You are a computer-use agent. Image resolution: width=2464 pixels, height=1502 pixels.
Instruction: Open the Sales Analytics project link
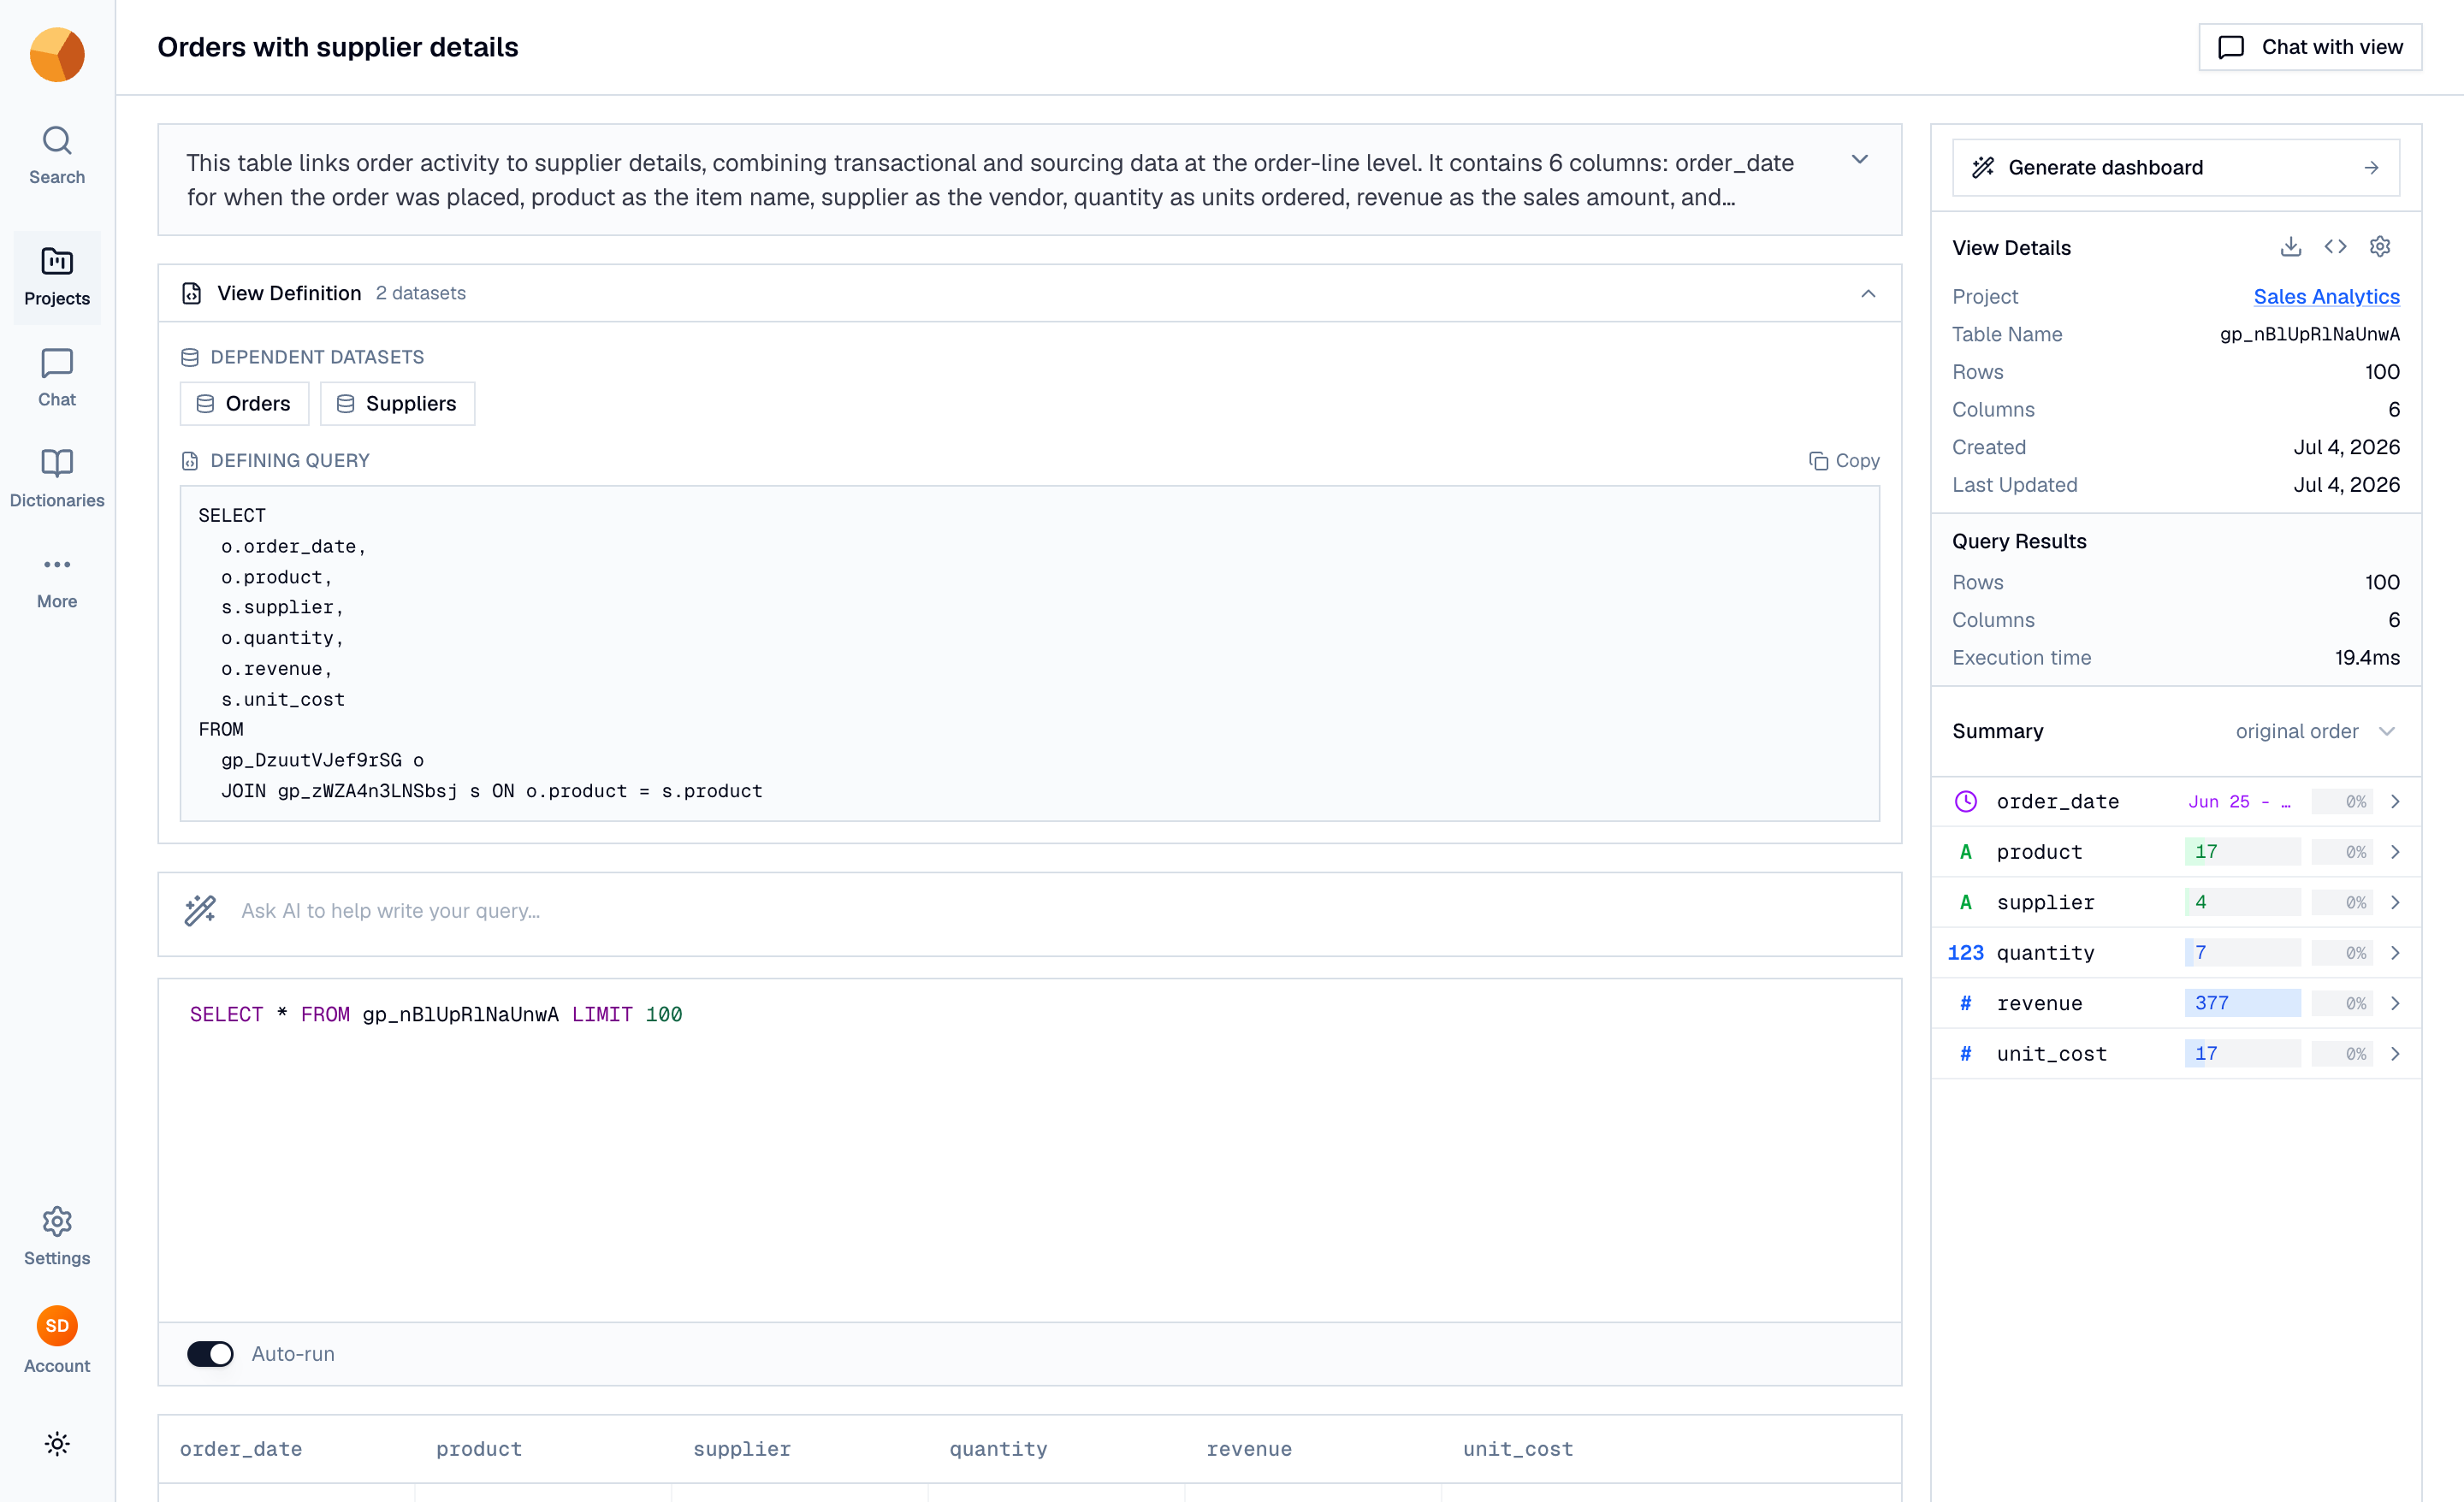2325,296
